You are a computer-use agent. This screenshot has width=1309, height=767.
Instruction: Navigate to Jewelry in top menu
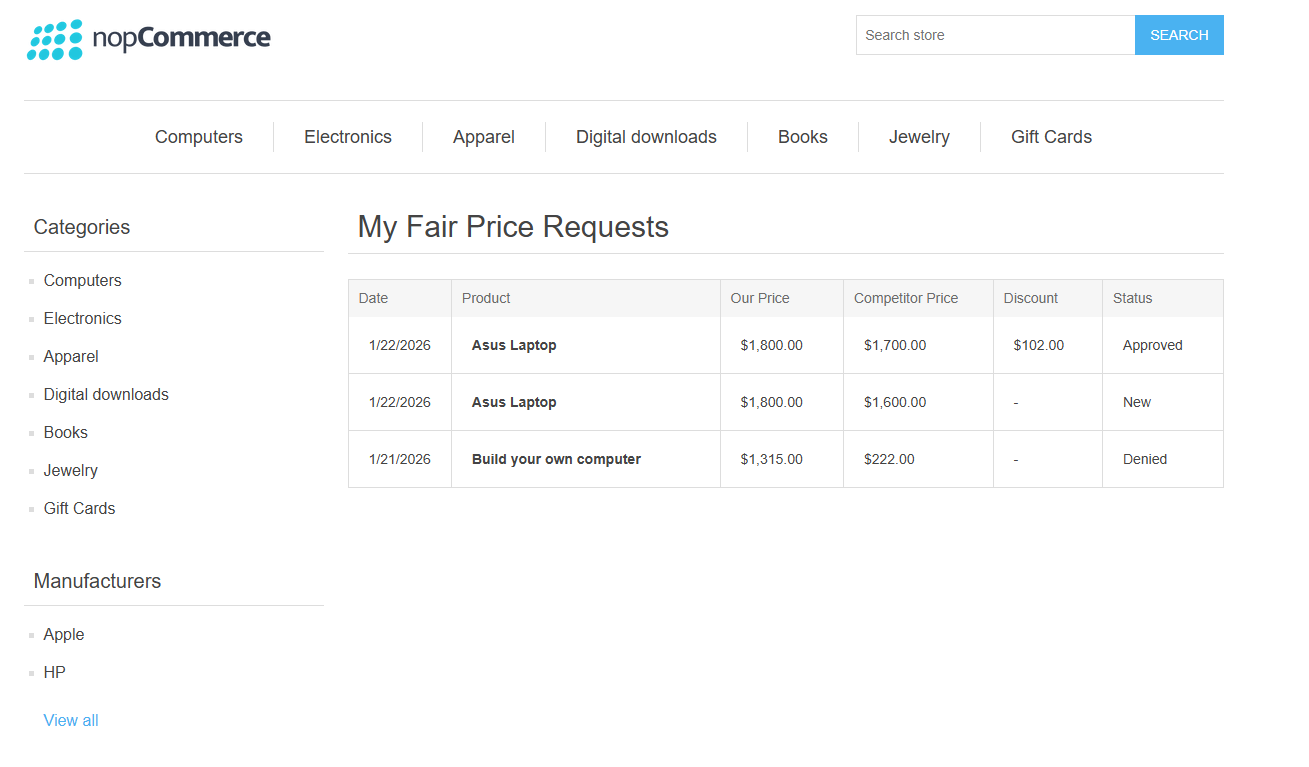tap(918, 137)
